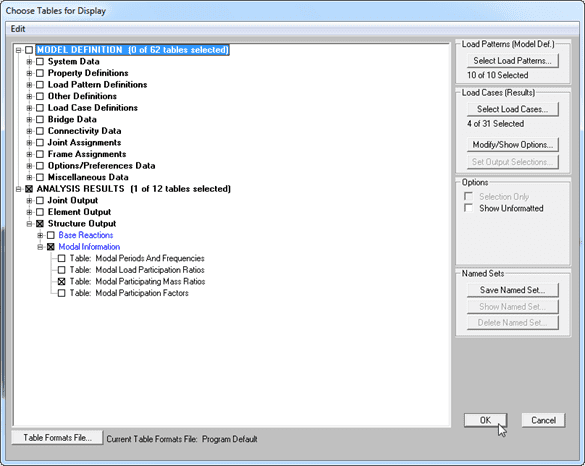Click Save Named Set button
Image resolution: width=585 pixels, height=466 pixels.
513,290
